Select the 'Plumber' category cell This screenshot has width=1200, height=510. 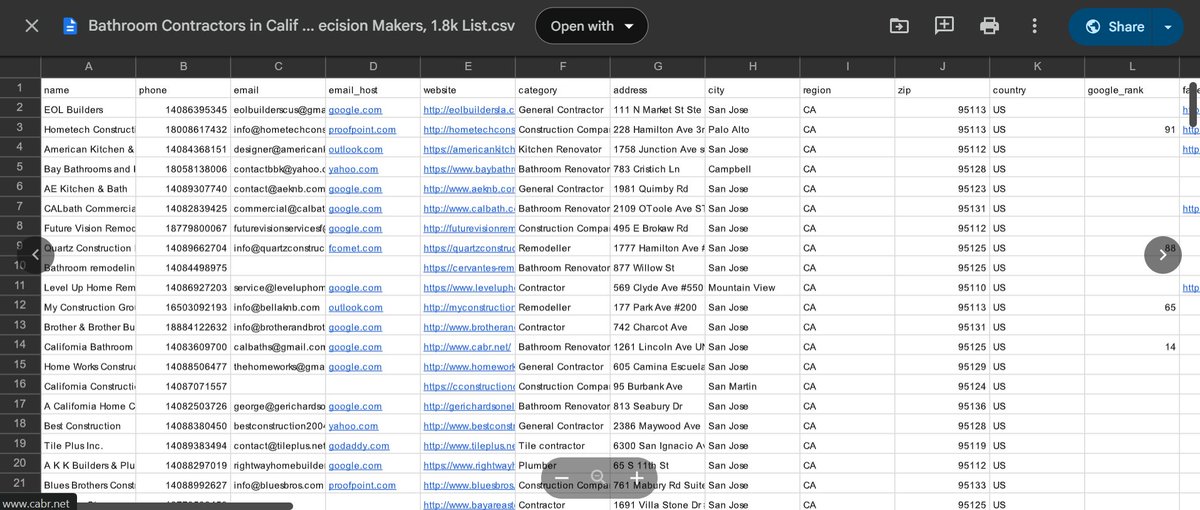point(562,466)
